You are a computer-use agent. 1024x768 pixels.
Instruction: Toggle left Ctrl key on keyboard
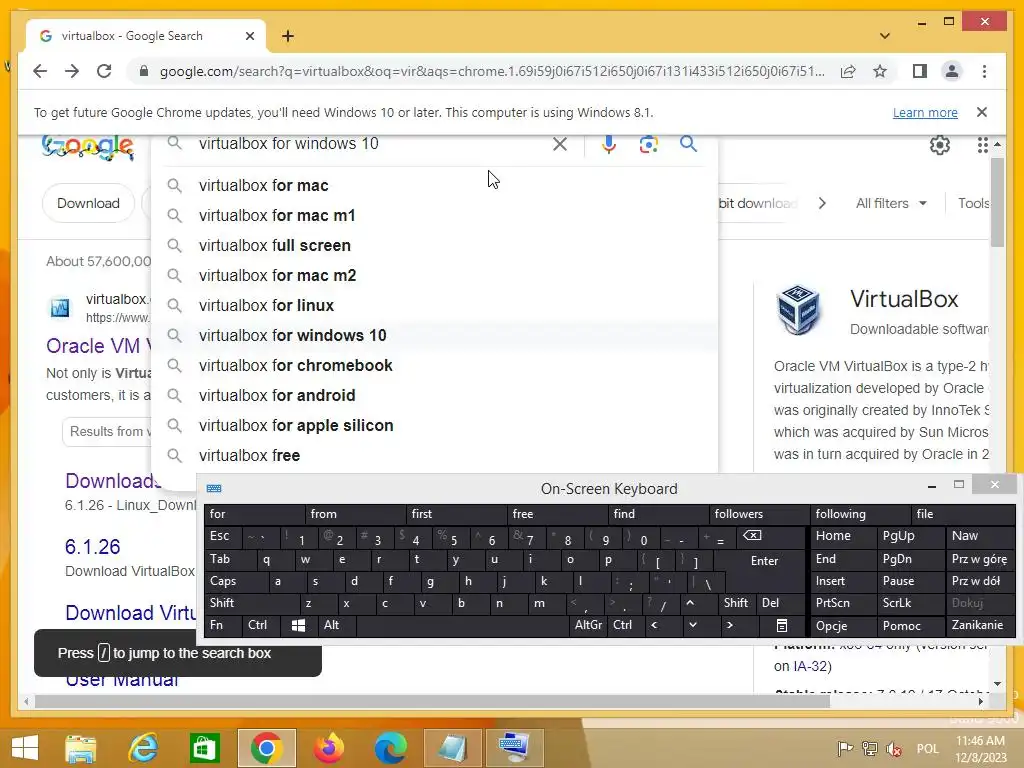[262, 626]
